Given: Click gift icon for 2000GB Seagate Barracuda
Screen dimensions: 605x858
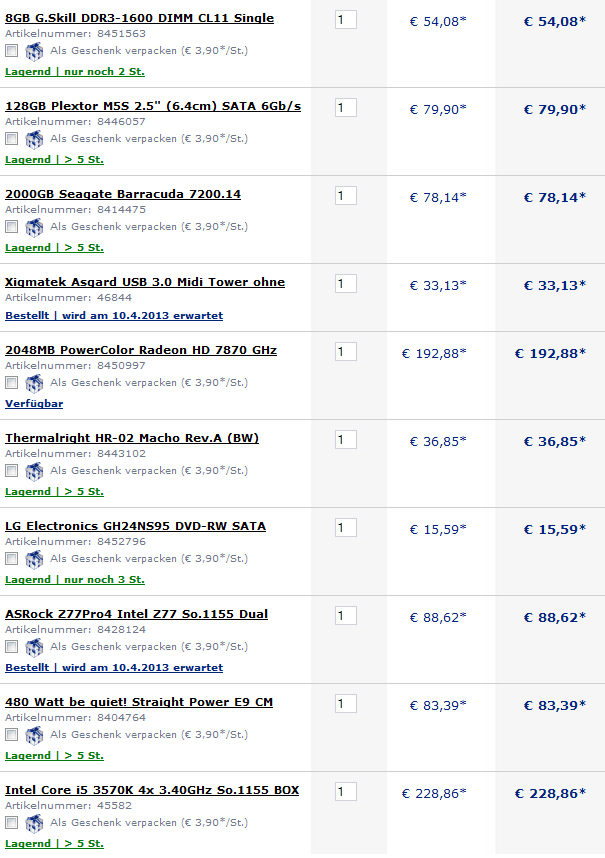Looking at the screenshot, I should coord(34,228).
